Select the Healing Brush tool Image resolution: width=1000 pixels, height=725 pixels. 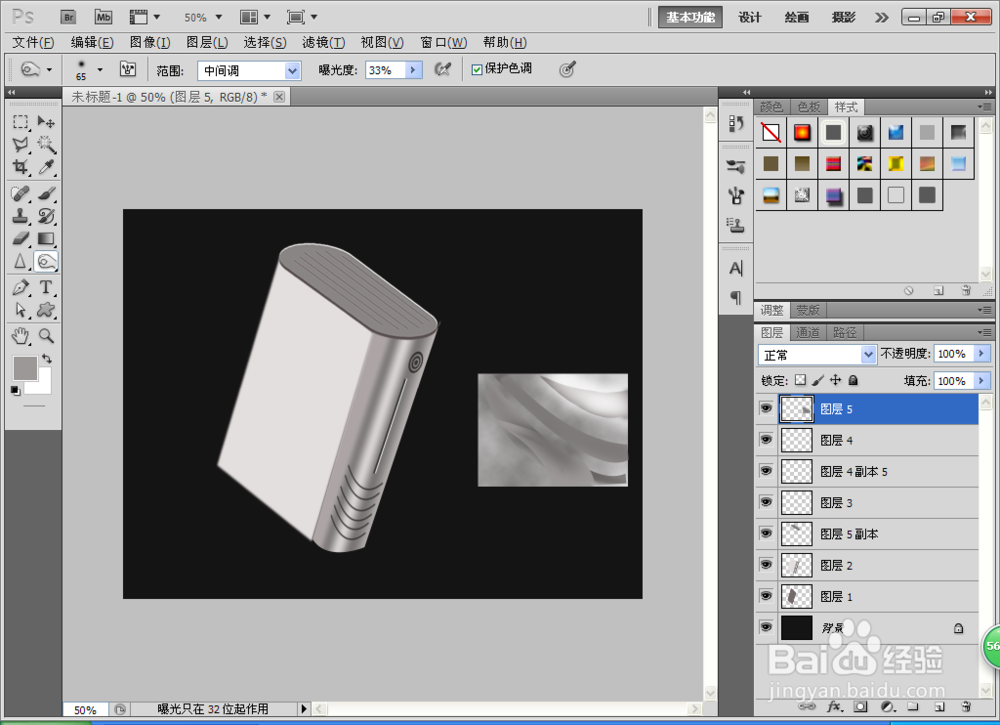click(x=20, y=193)
